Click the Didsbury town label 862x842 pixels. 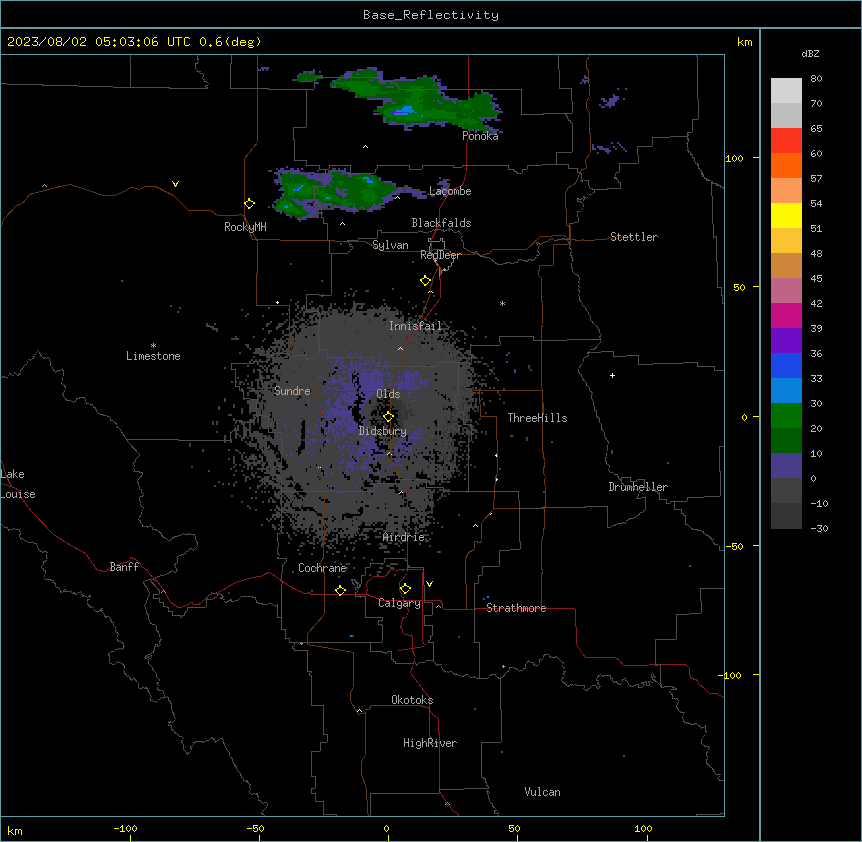pyautogui.click(x=383, y=431)
